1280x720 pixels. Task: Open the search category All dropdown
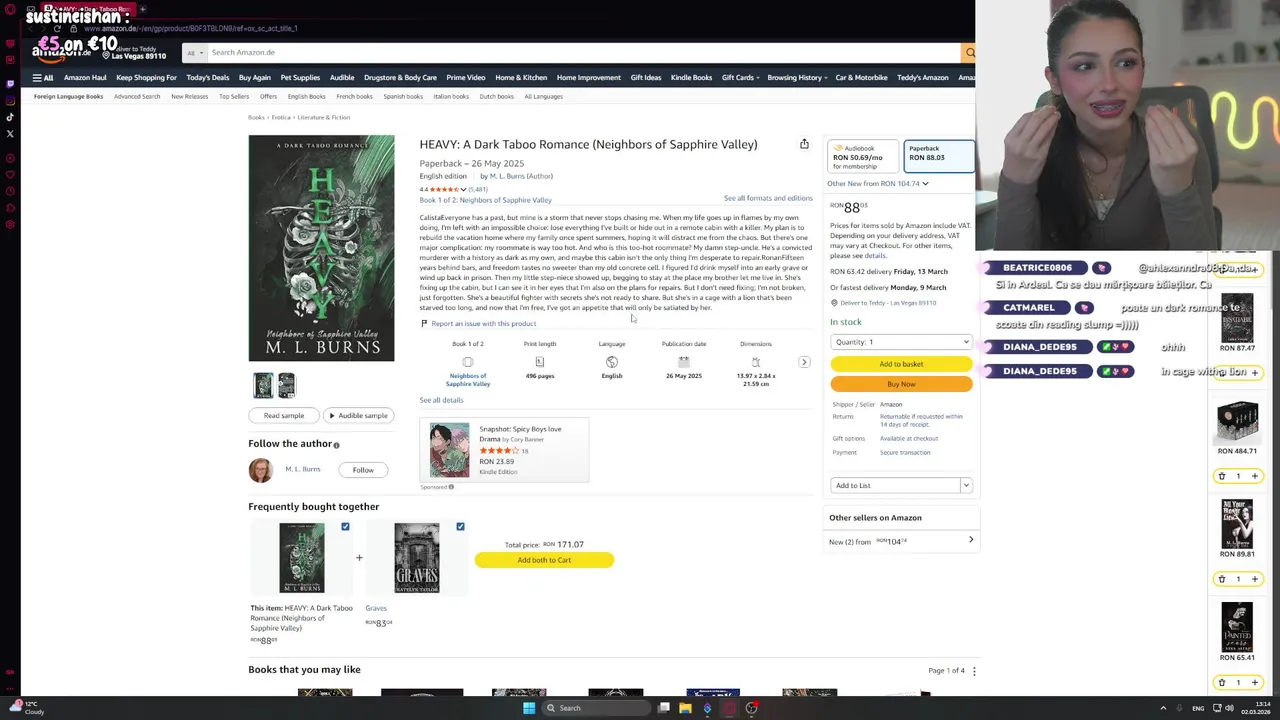194,52
